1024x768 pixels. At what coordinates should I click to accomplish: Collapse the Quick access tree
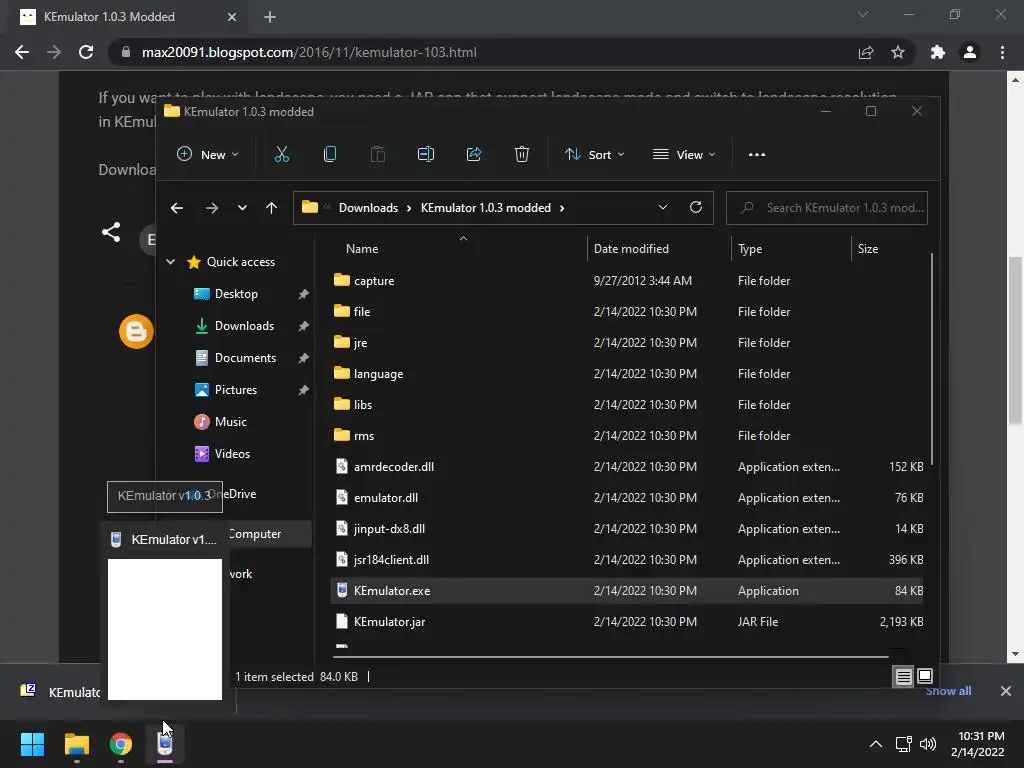[170, 262]
